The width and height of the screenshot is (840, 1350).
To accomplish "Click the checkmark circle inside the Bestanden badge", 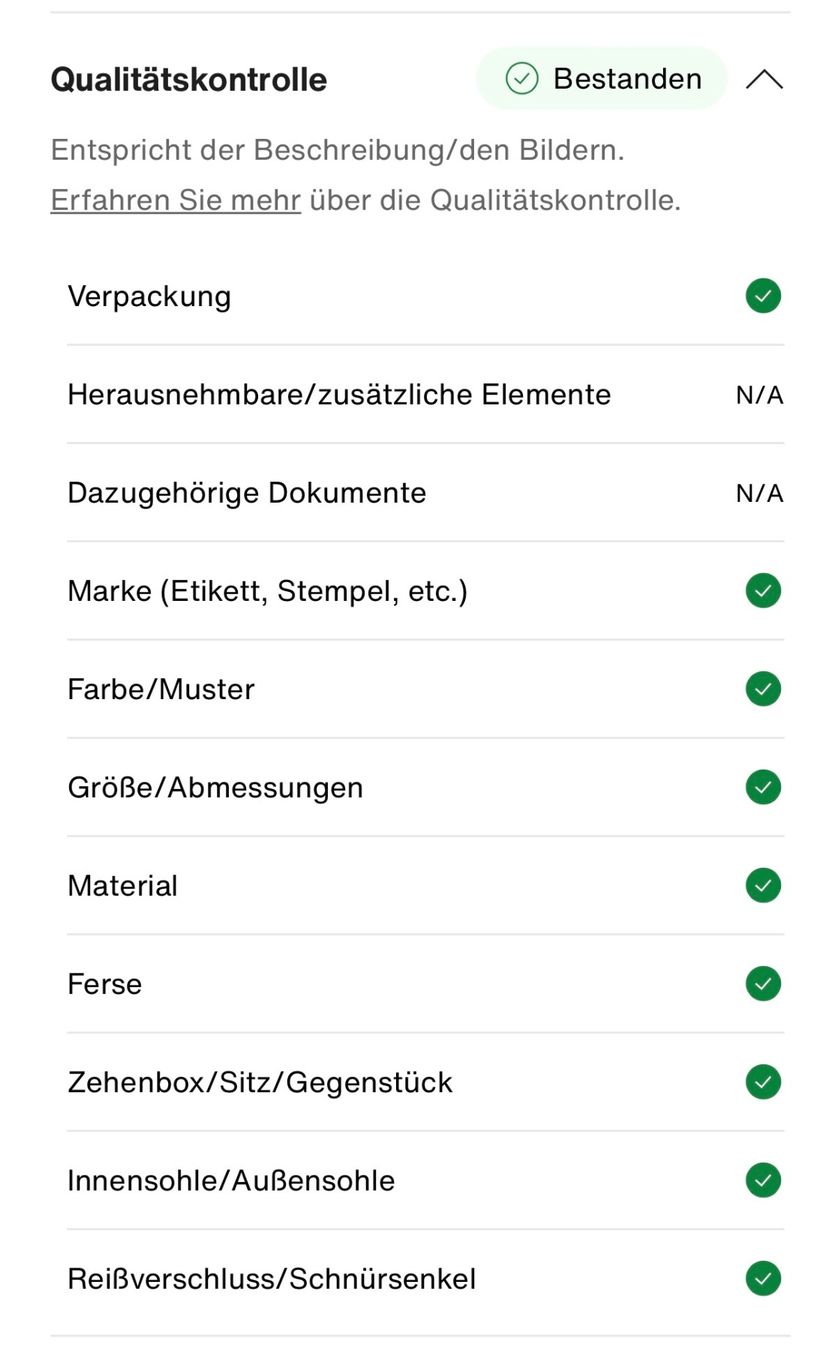I will (x=522, y=78).
